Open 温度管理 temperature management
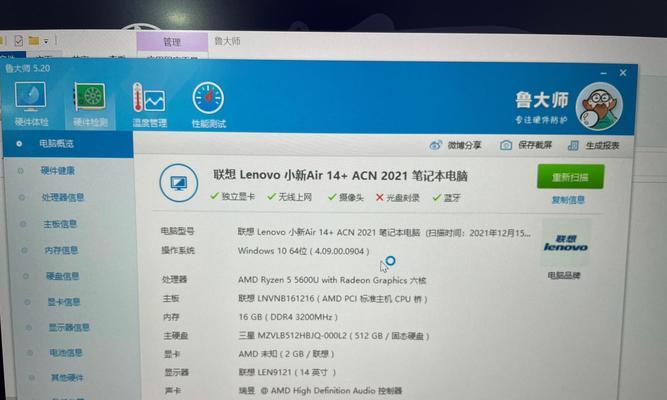Viewport: 667px width, 400px height. point(149,105)
